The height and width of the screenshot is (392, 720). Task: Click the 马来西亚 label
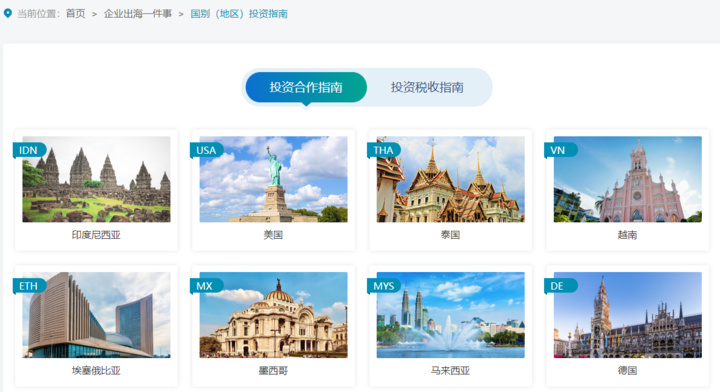click(x=450, y=370)
